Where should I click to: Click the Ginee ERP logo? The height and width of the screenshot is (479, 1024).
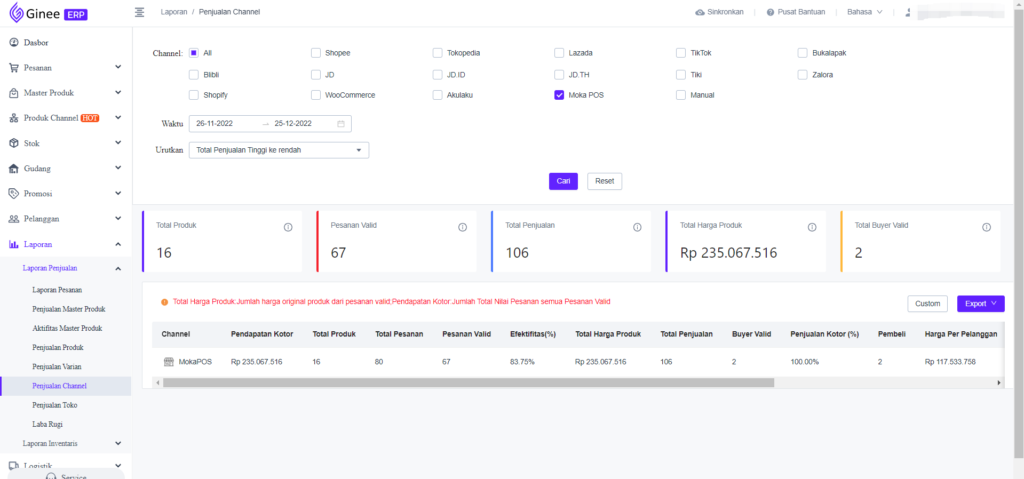click(49, 12)
